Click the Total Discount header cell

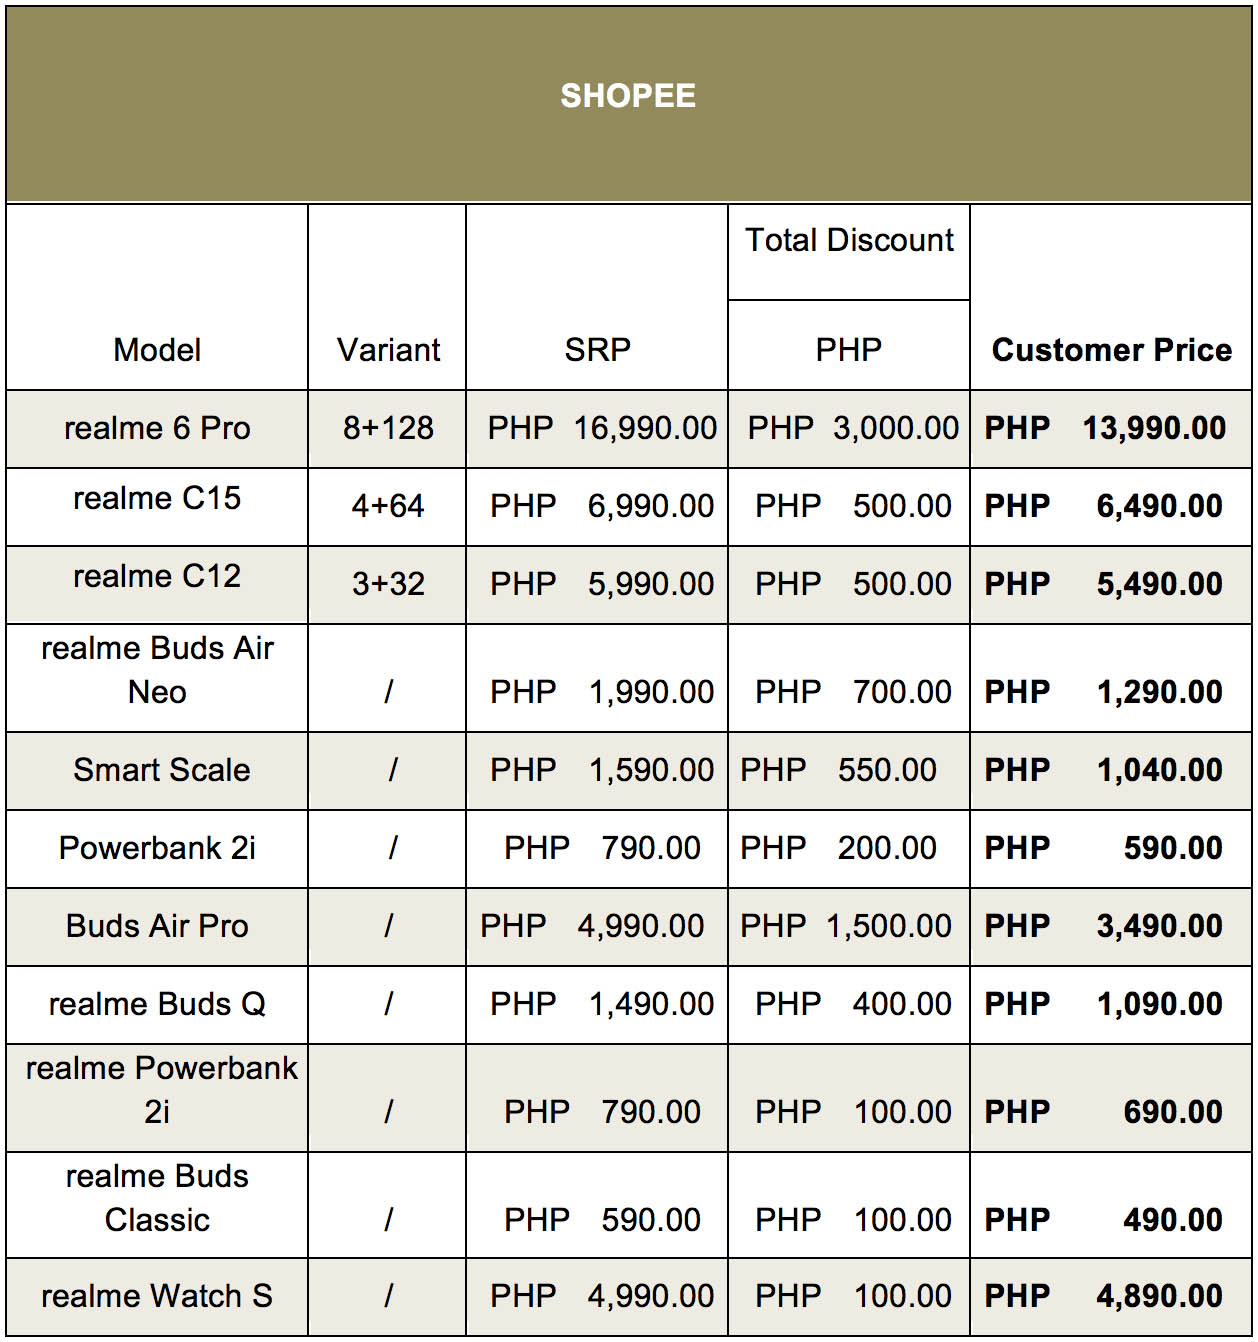pos(849,252)
